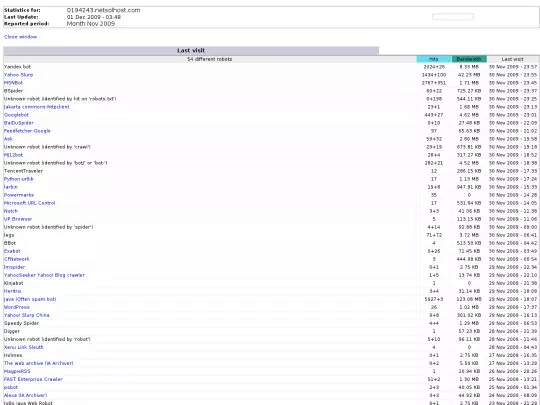Screen dimensions: 540x405
Task: Select the 'Month Nov 2009' reported period text
Action: [x=91, y=24]
